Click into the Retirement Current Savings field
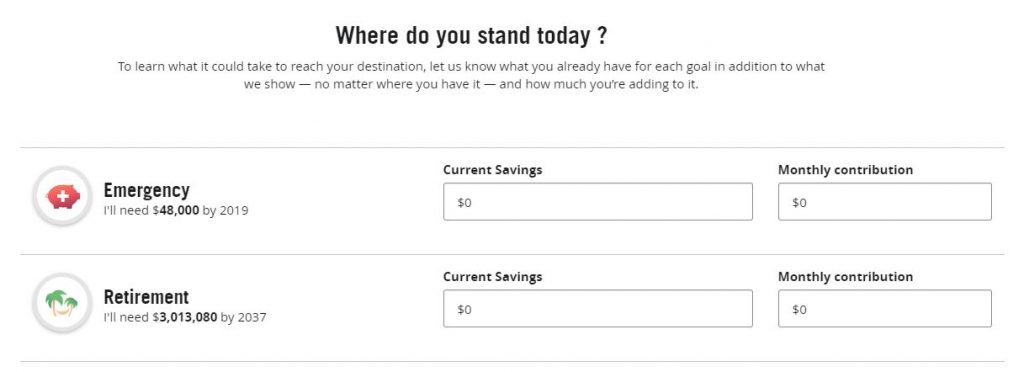 click(598, 309)
